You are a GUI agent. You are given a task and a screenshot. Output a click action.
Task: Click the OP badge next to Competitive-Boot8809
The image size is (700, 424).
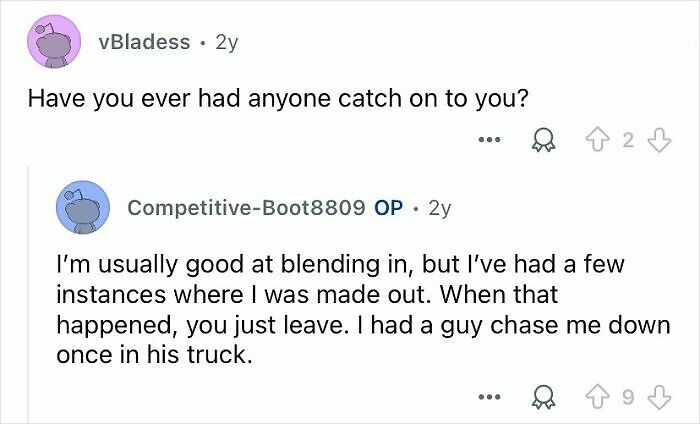click(388, 208)
